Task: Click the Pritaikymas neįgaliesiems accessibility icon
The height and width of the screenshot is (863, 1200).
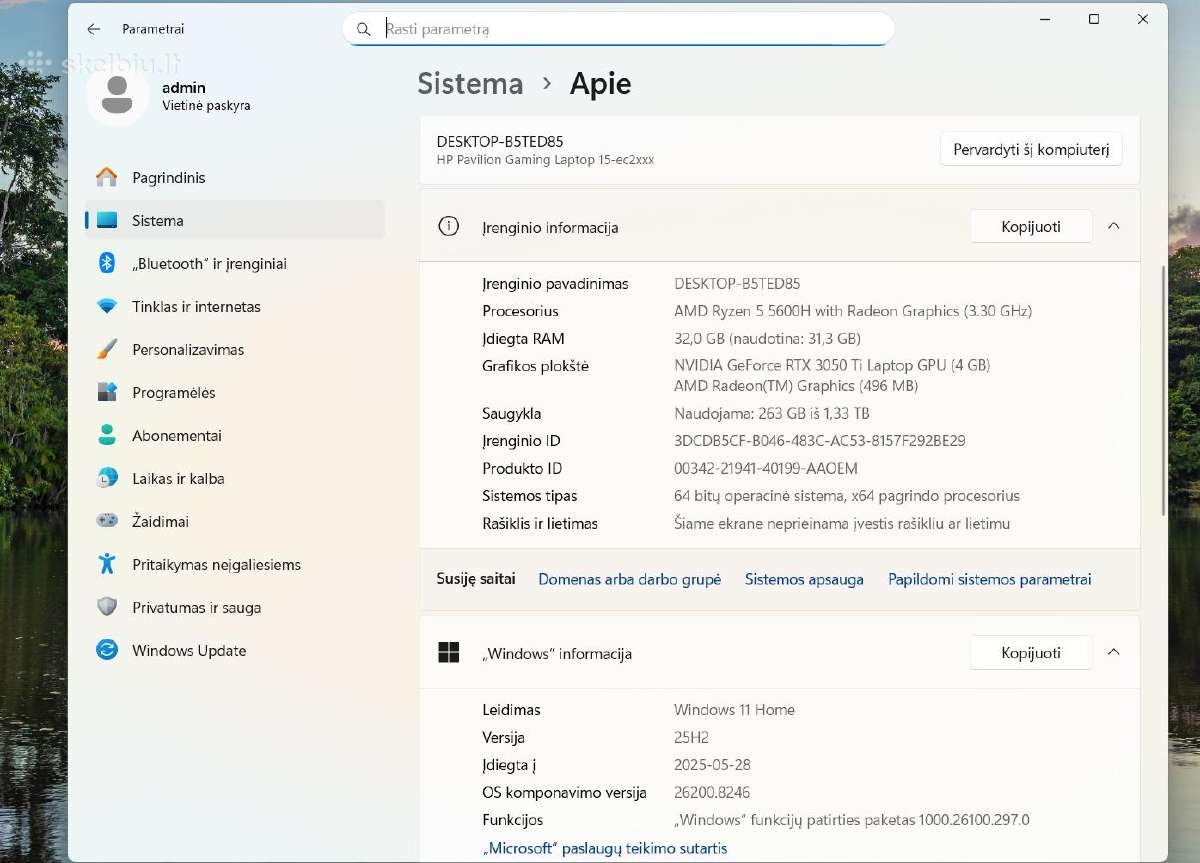Action: 107,564
